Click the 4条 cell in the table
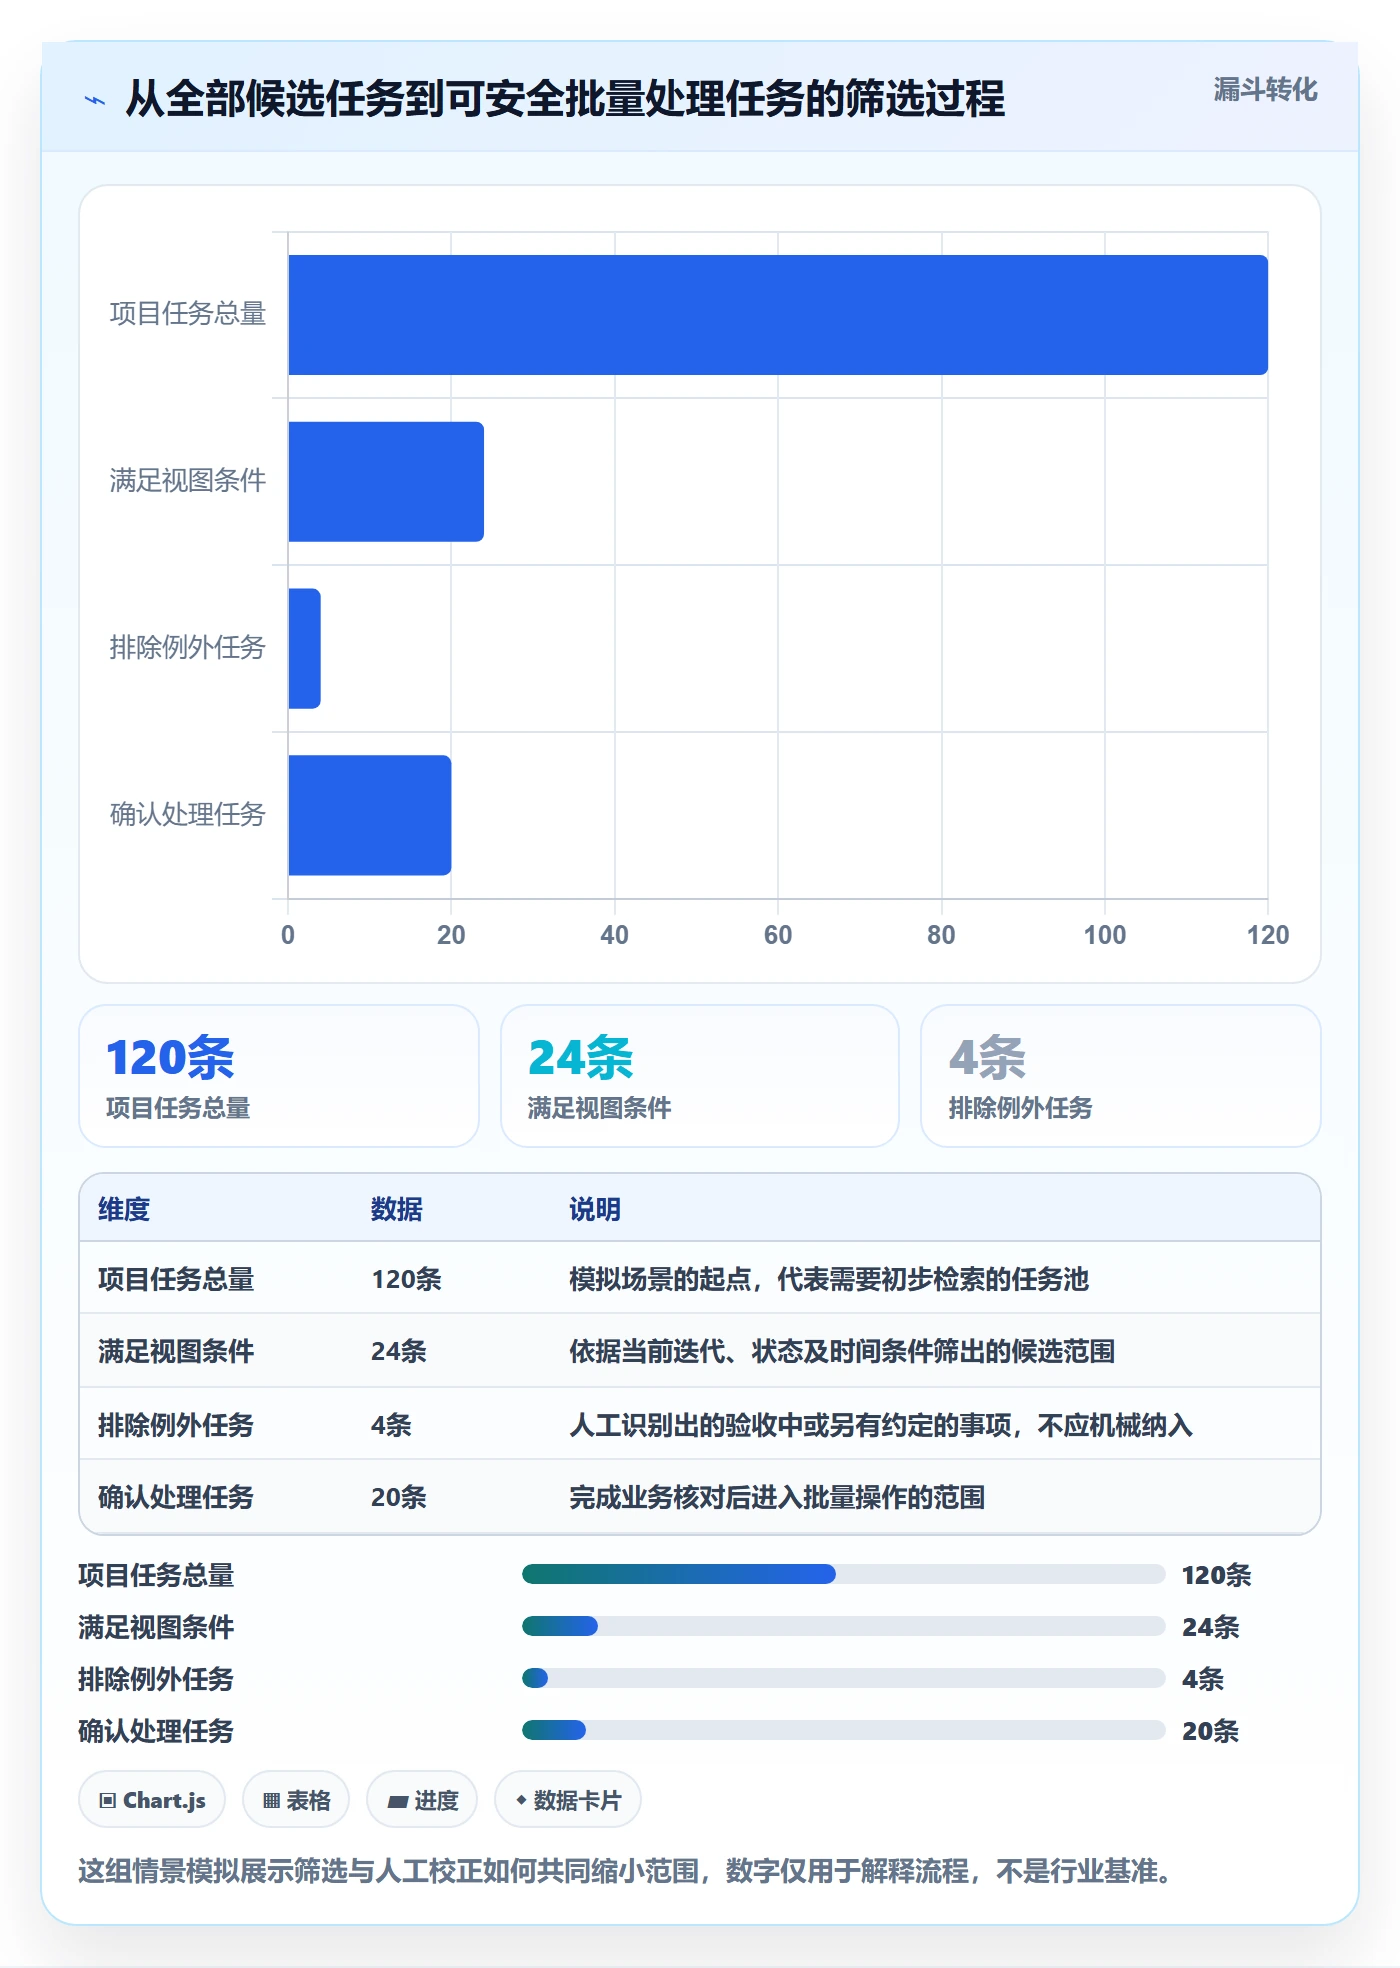Image resolution: width=1400 pixels, height=1968 pixels. (391, 1425)
